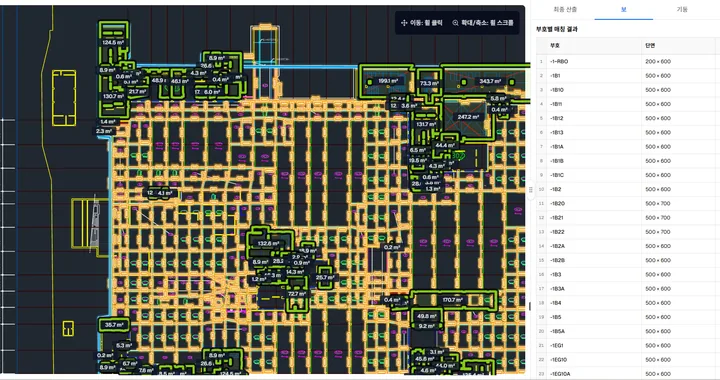The image size is (720, 380).
Task: Click the 2.3 m² area label
Action: click(x=104, y=131)
